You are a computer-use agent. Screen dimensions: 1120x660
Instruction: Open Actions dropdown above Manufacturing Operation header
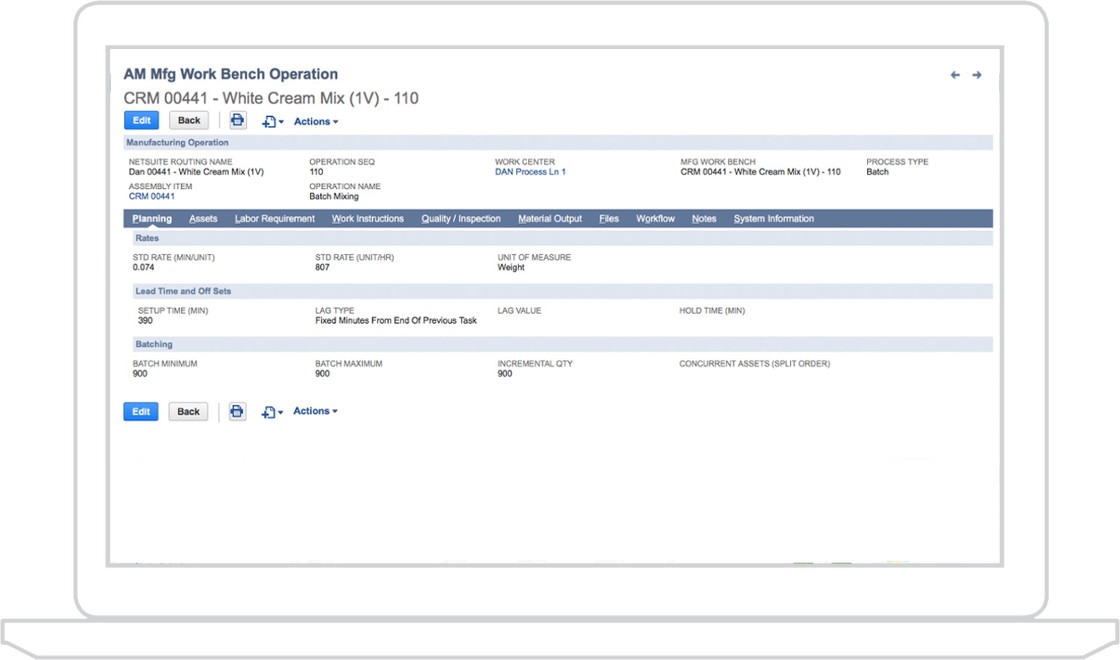315,122
